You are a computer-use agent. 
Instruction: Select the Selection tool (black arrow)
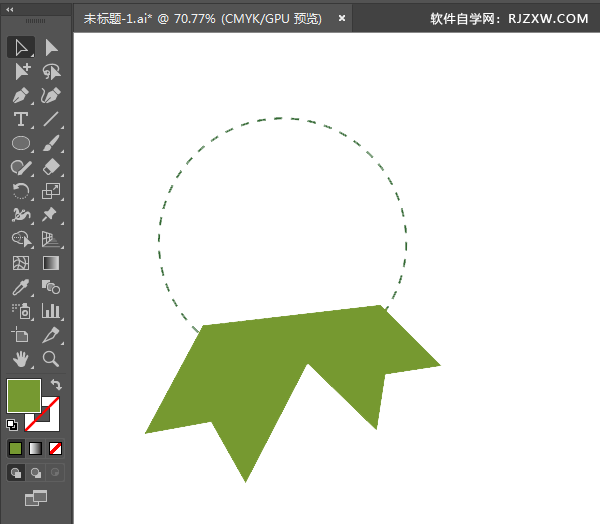(x=21, y=47)
